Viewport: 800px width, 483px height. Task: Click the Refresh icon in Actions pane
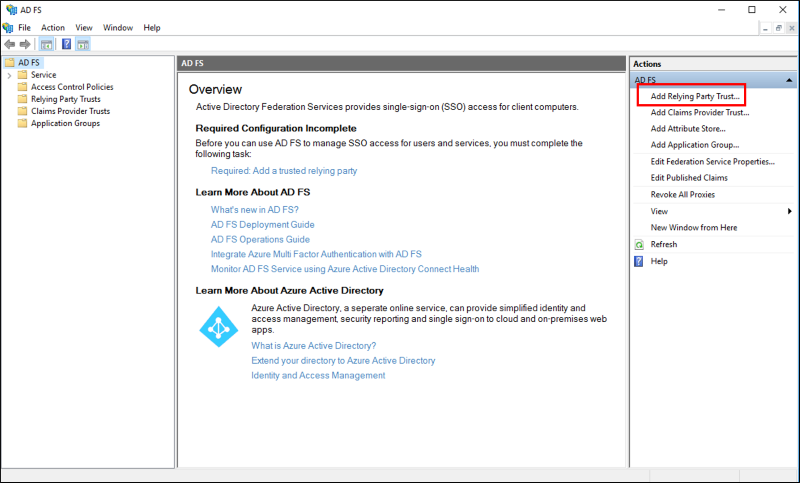639,244
